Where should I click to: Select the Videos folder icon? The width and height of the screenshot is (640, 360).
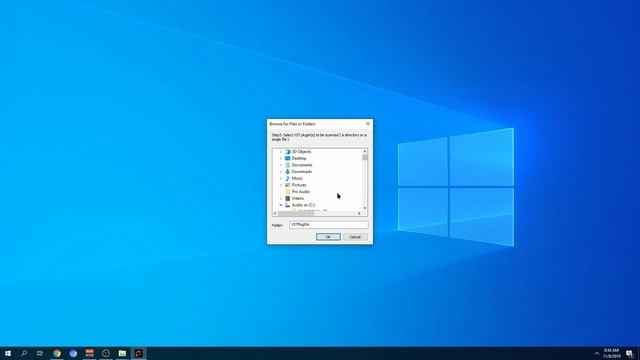coord(287,198)
